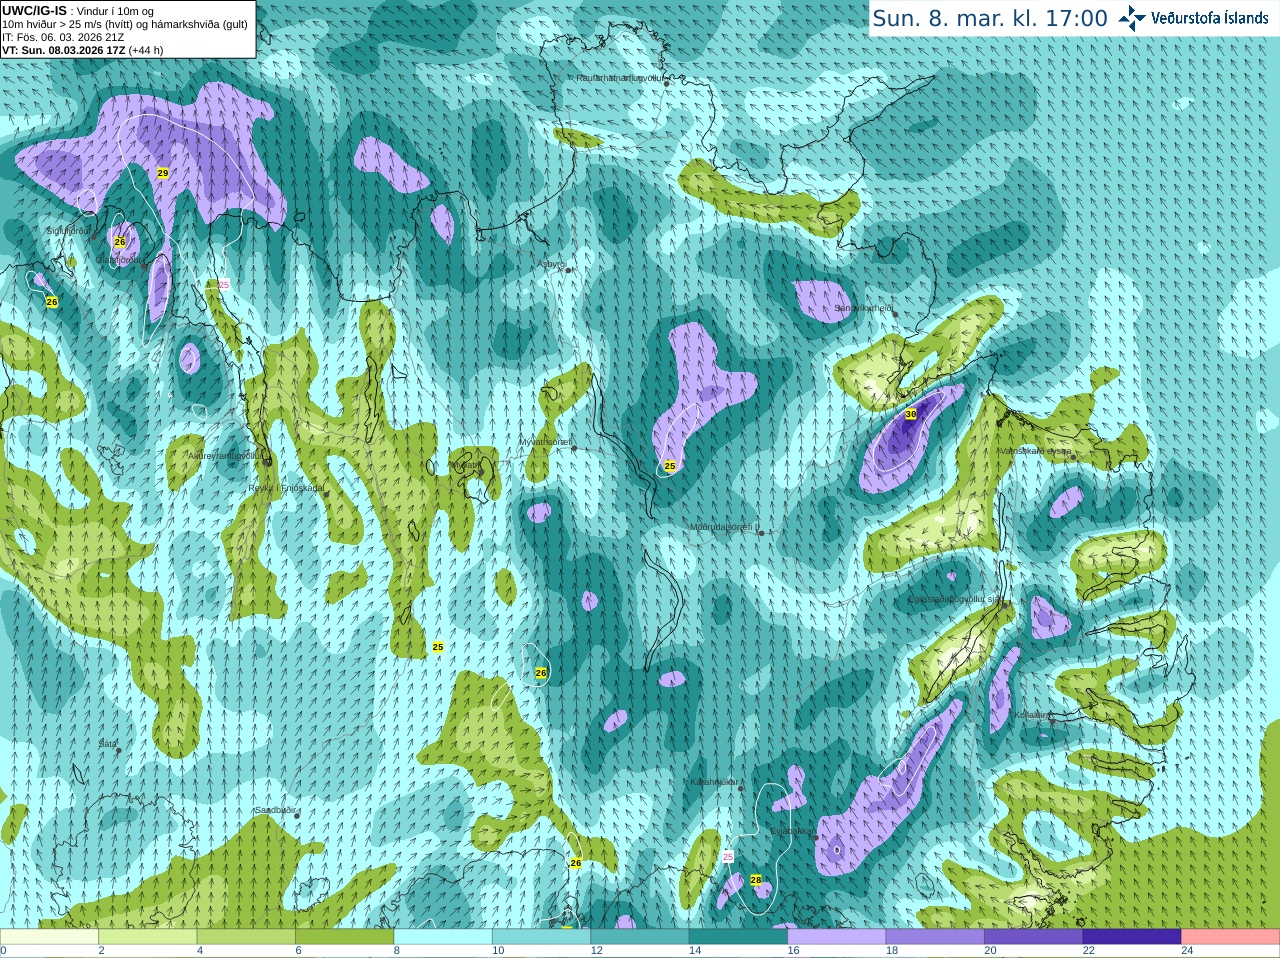Click the white 25 contour label near Ólafsfjörður
1280x958 pixels.
pyautogui.click(x=224, y=285)
